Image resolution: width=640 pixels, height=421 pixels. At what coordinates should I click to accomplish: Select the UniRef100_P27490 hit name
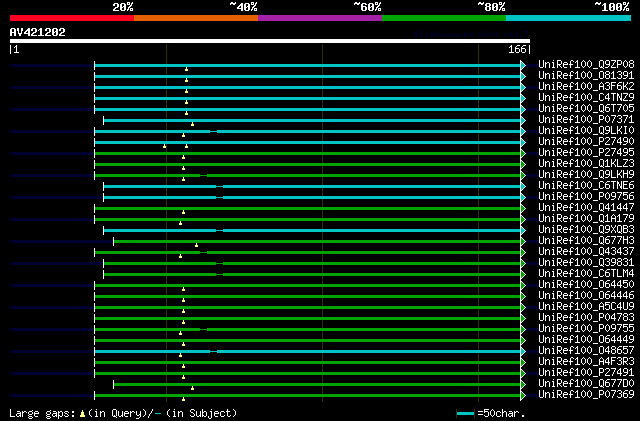click(x=586, y=142)
